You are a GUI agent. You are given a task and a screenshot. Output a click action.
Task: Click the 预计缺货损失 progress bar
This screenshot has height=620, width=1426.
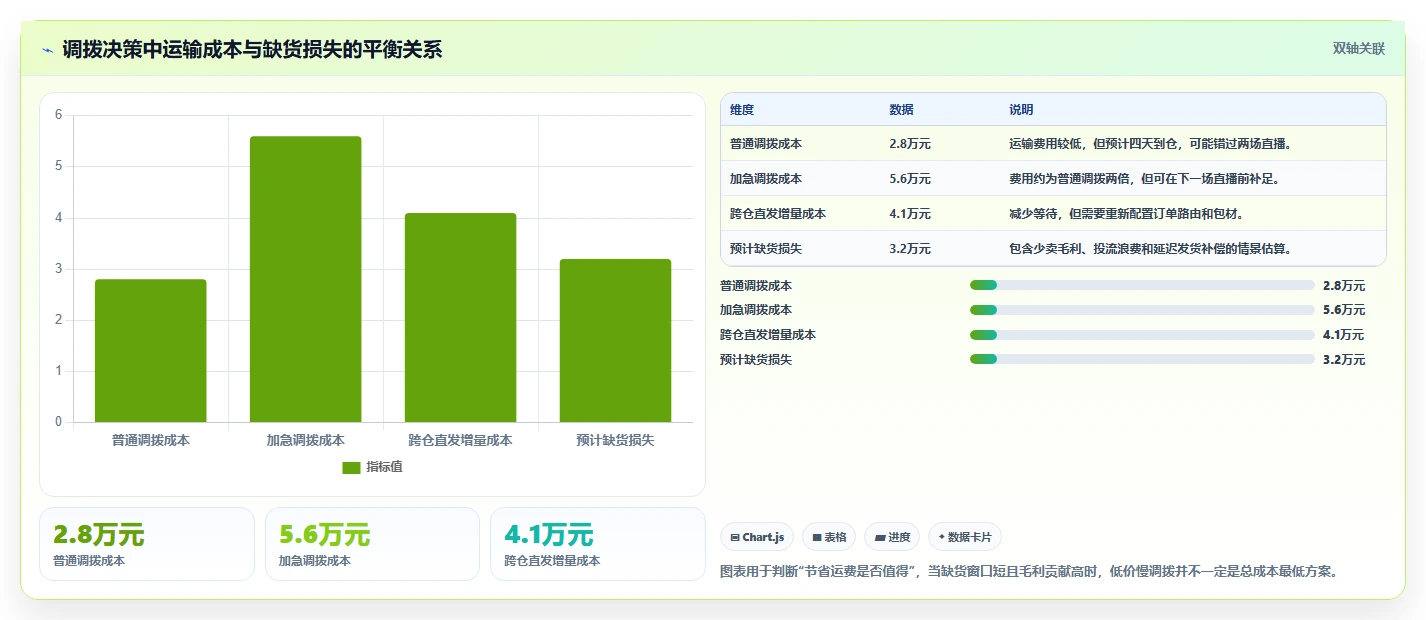1142,359
